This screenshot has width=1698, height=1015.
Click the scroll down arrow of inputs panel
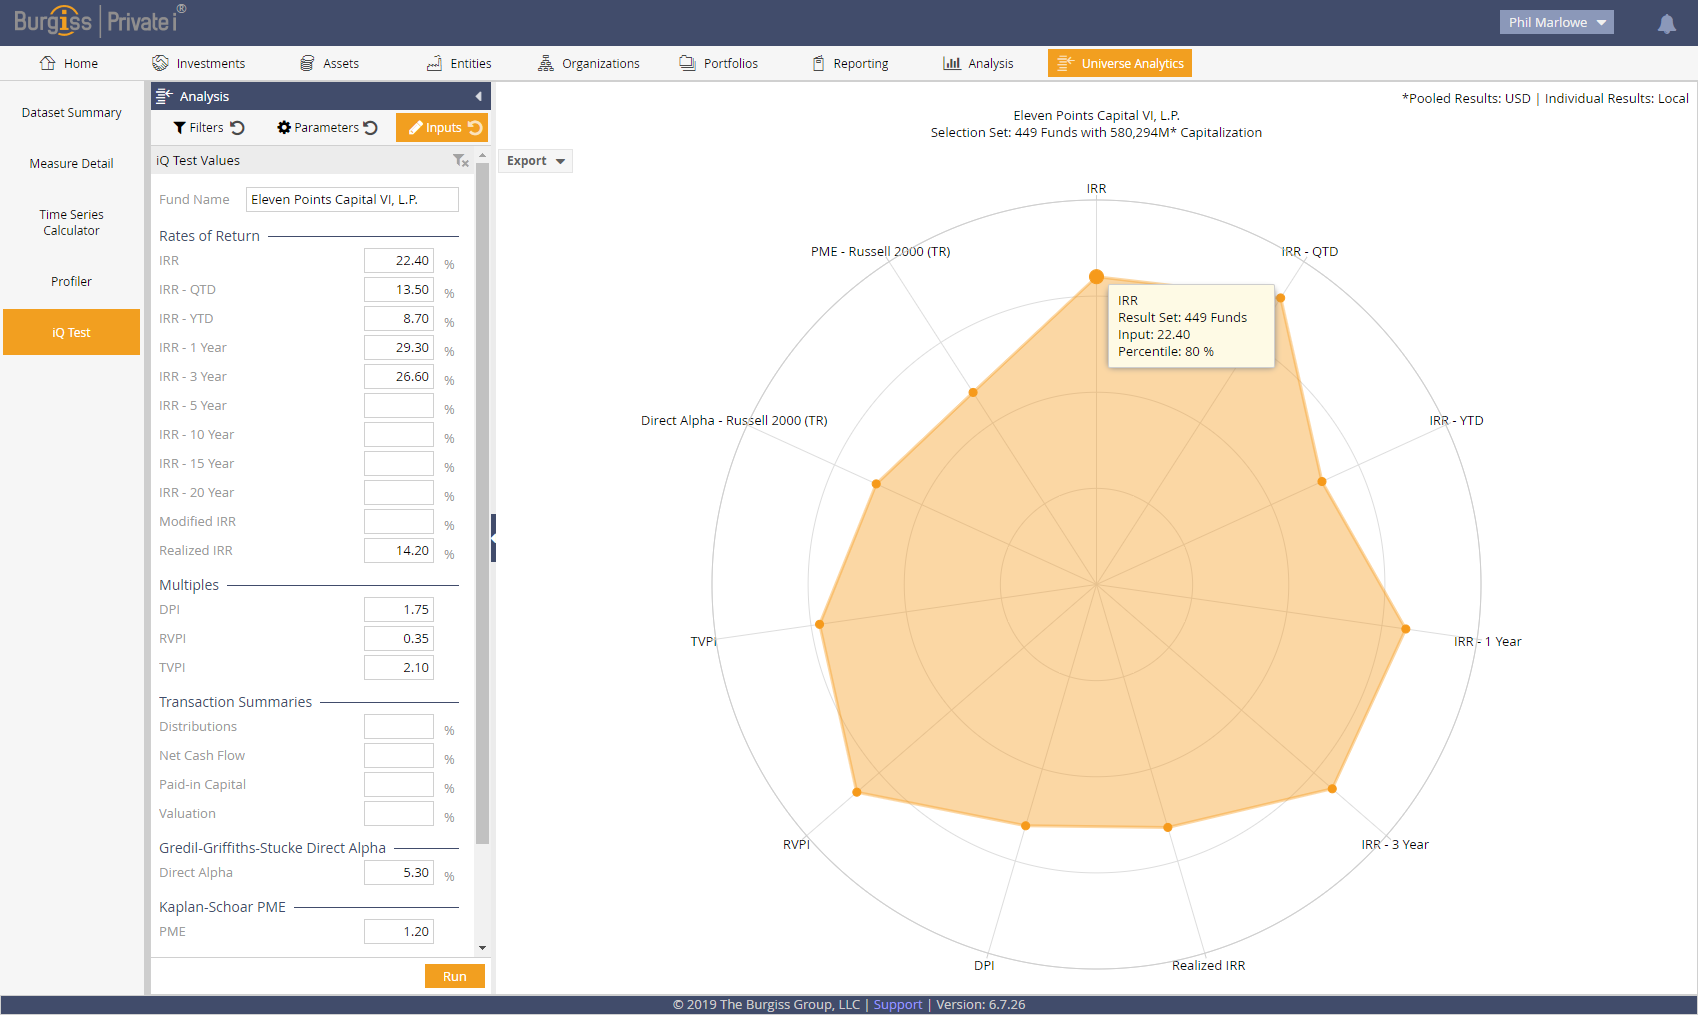(482, 948)
